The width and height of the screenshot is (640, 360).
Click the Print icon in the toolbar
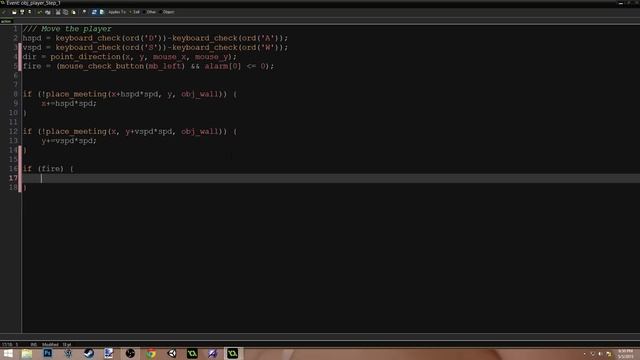[30, 12]
